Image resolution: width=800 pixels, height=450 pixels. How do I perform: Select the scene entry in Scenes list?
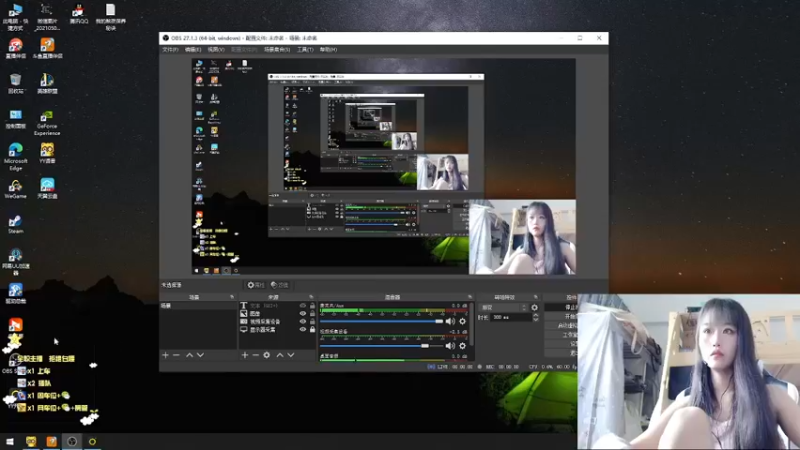pos(198,306)
